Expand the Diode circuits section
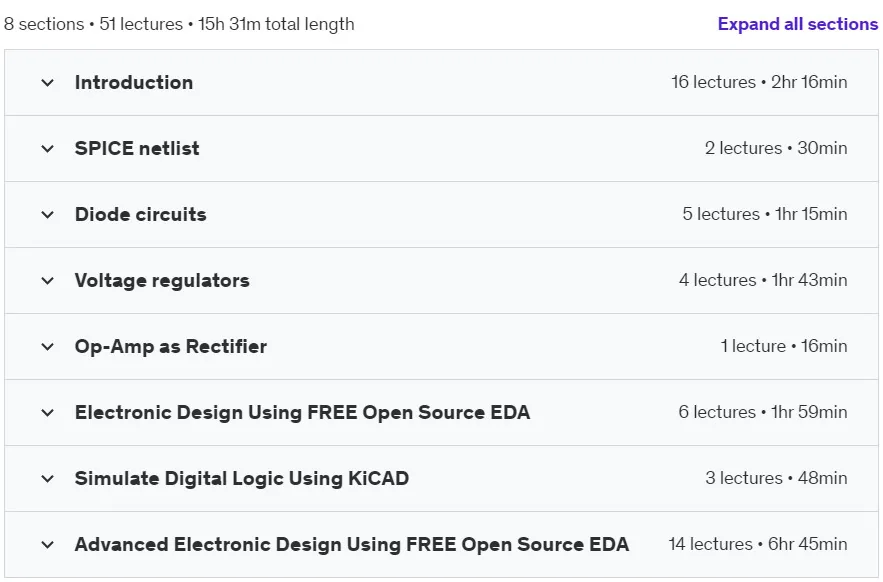883x582 pixels. (141, 215)
